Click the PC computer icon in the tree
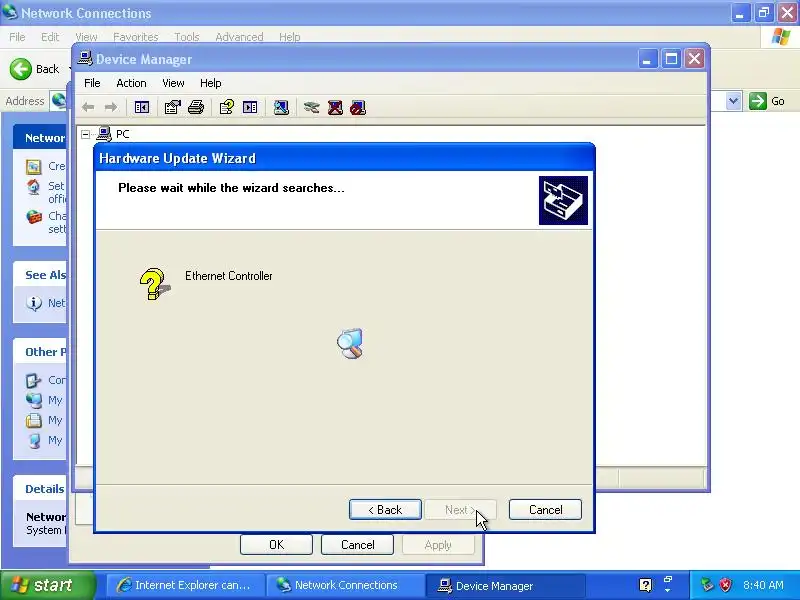Viewport: 800px width, 600px height. click(104, 134)
